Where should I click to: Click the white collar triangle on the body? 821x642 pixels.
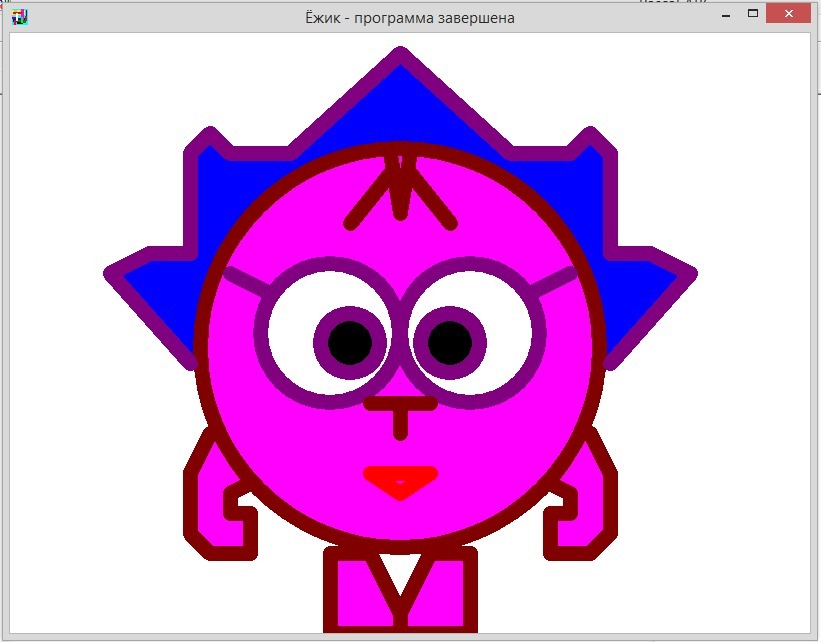(x=400, y=570)
